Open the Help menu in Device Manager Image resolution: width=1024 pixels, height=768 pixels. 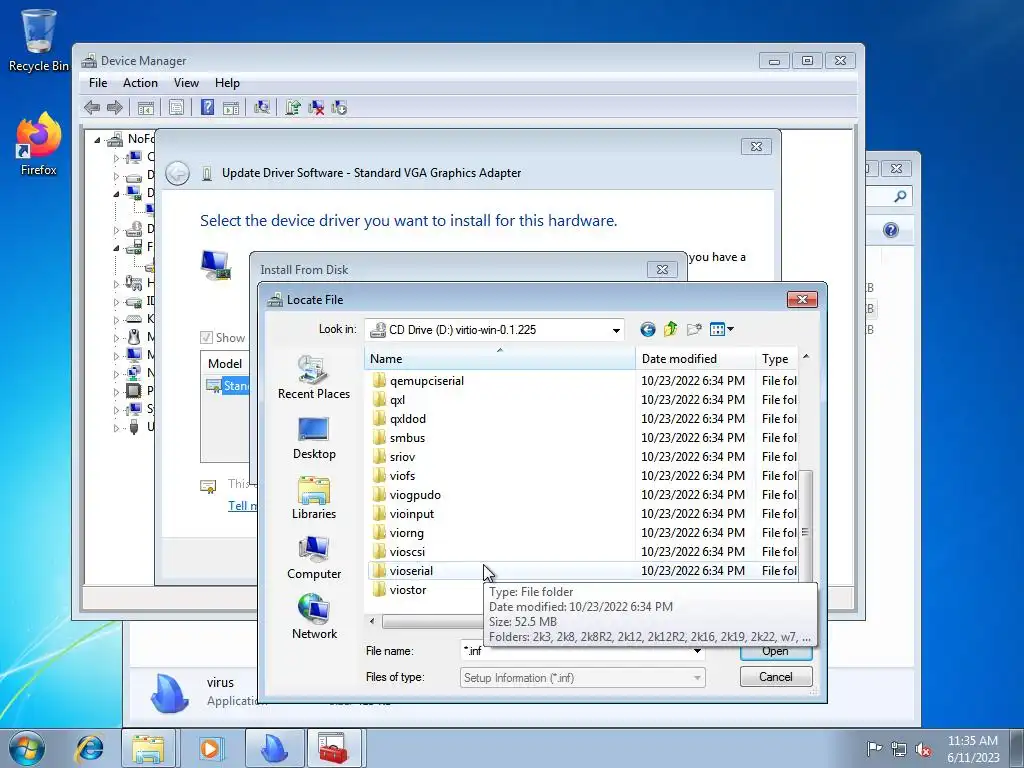tap(227, 83)
